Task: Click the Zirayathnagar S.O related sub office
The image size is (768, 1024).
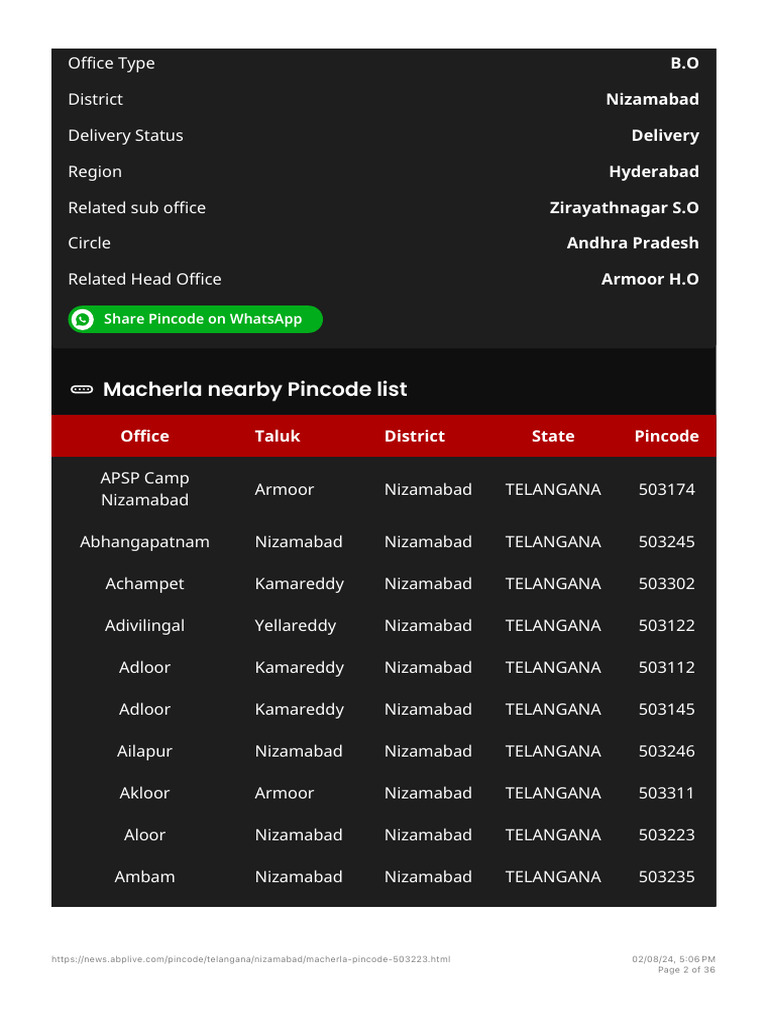Action: [624, 208]
